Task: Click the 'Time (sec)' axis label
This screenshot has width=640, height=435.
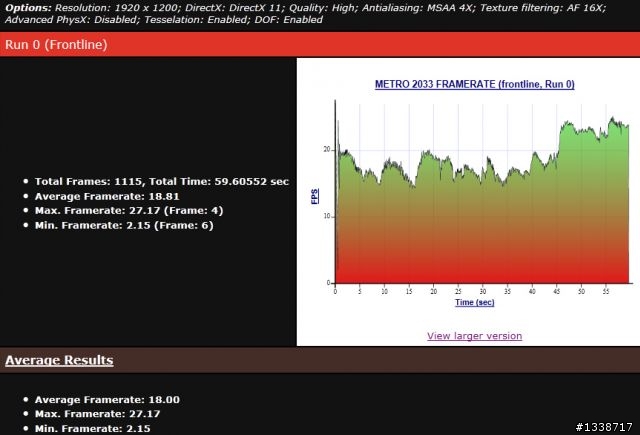Action: 474,302
